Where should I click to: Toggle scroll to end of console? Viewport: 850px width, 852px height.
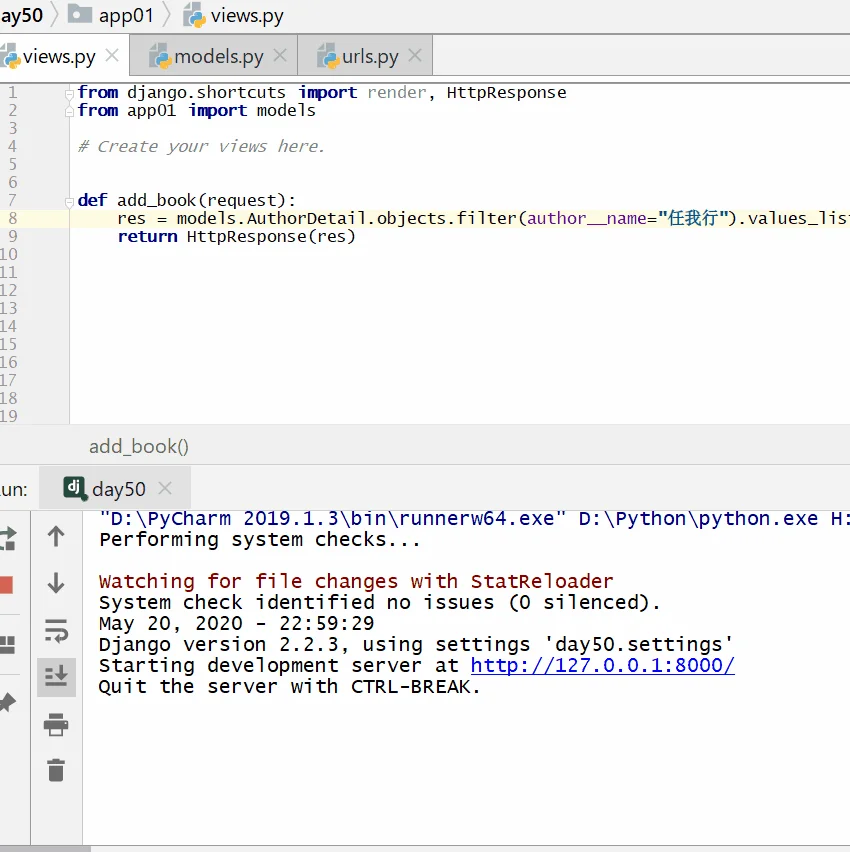pyautogui.click(x=56, y=677)
